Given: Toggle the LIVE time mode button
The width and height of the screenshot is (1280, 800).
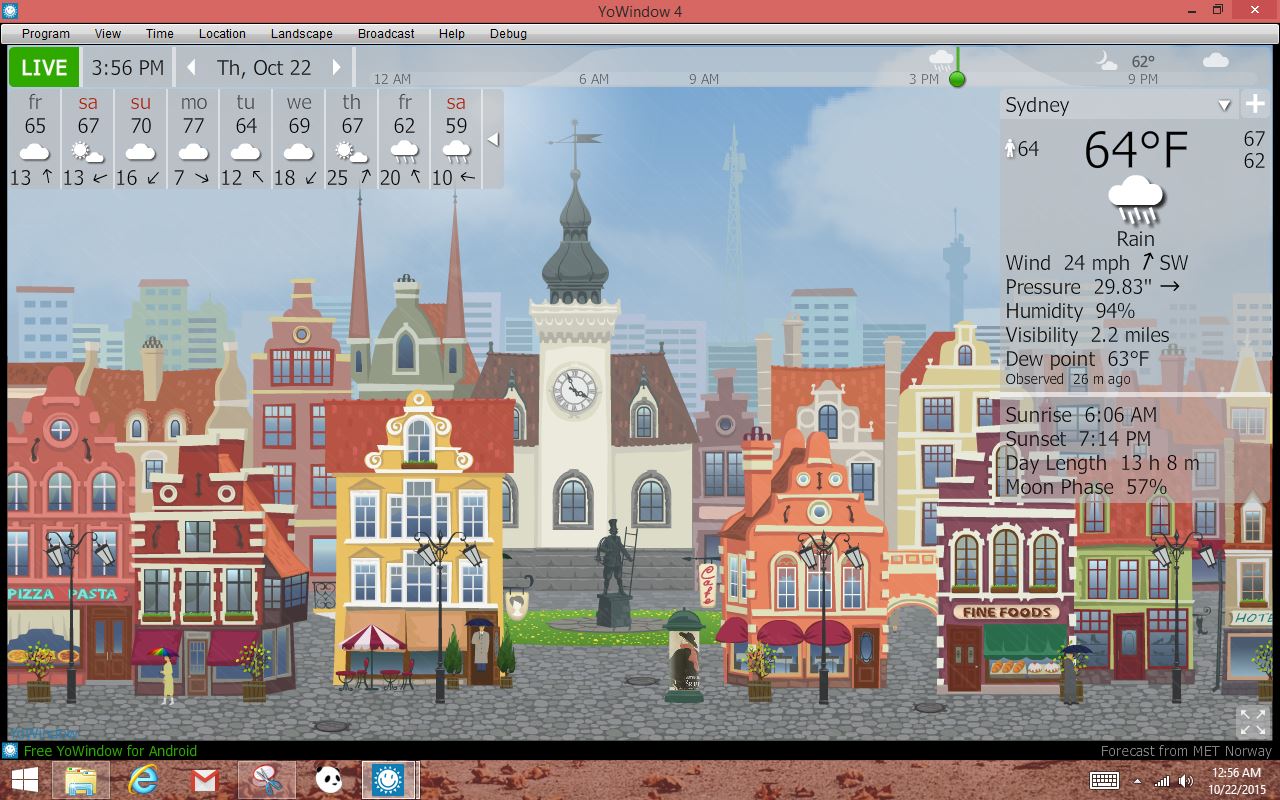Looking at the screenshot, I should (x=44, y=68).
